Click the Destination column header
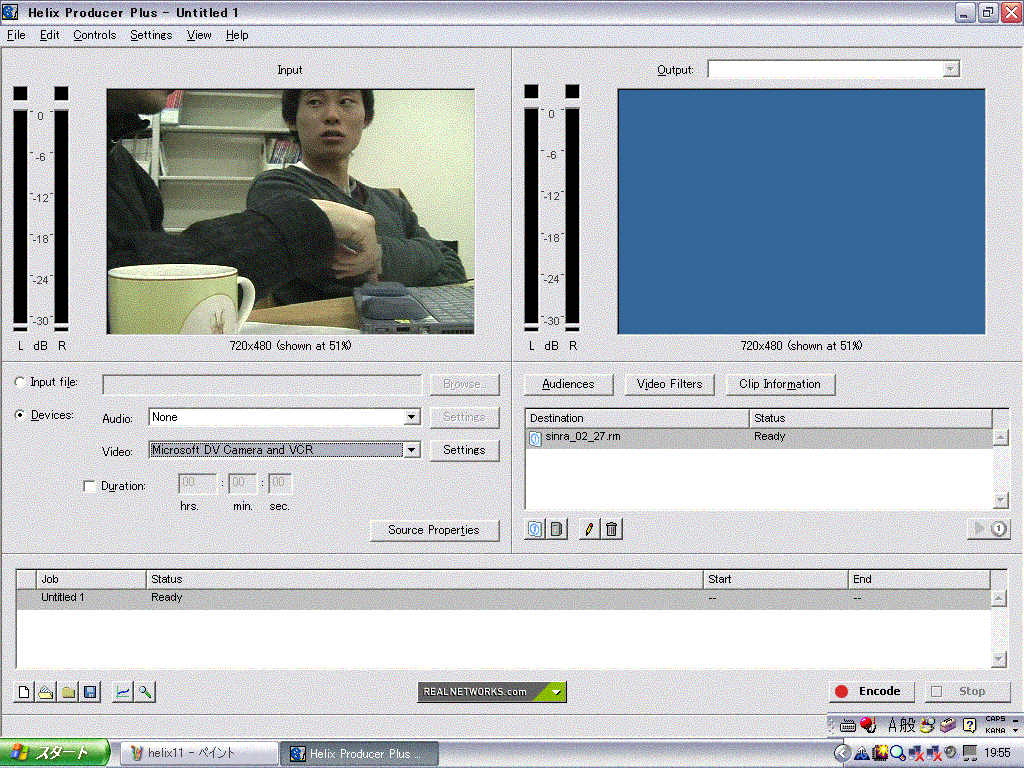Image resolution: width=1024 pixels, height=768 pixels. pos(637,418)
